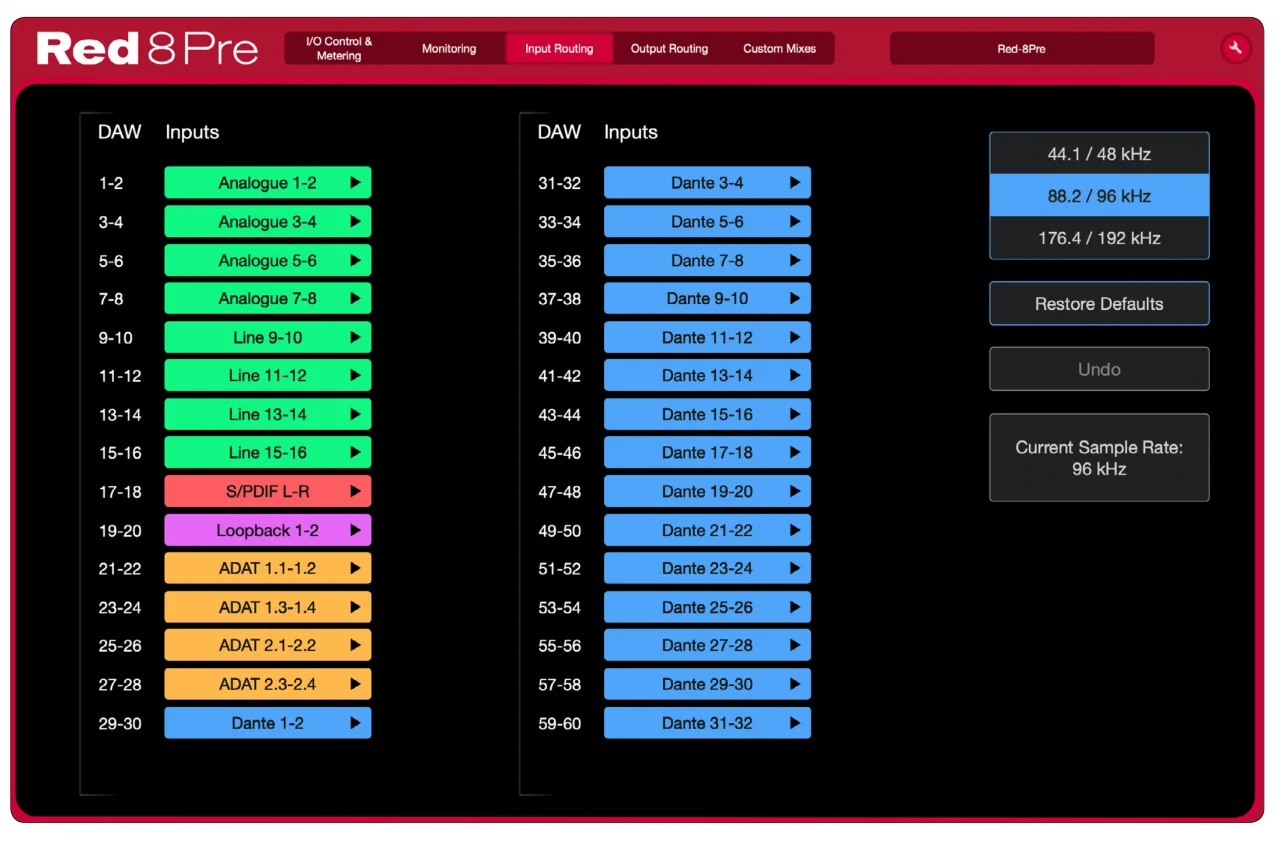Open the Custom Mixes tab

coord(779,48)
